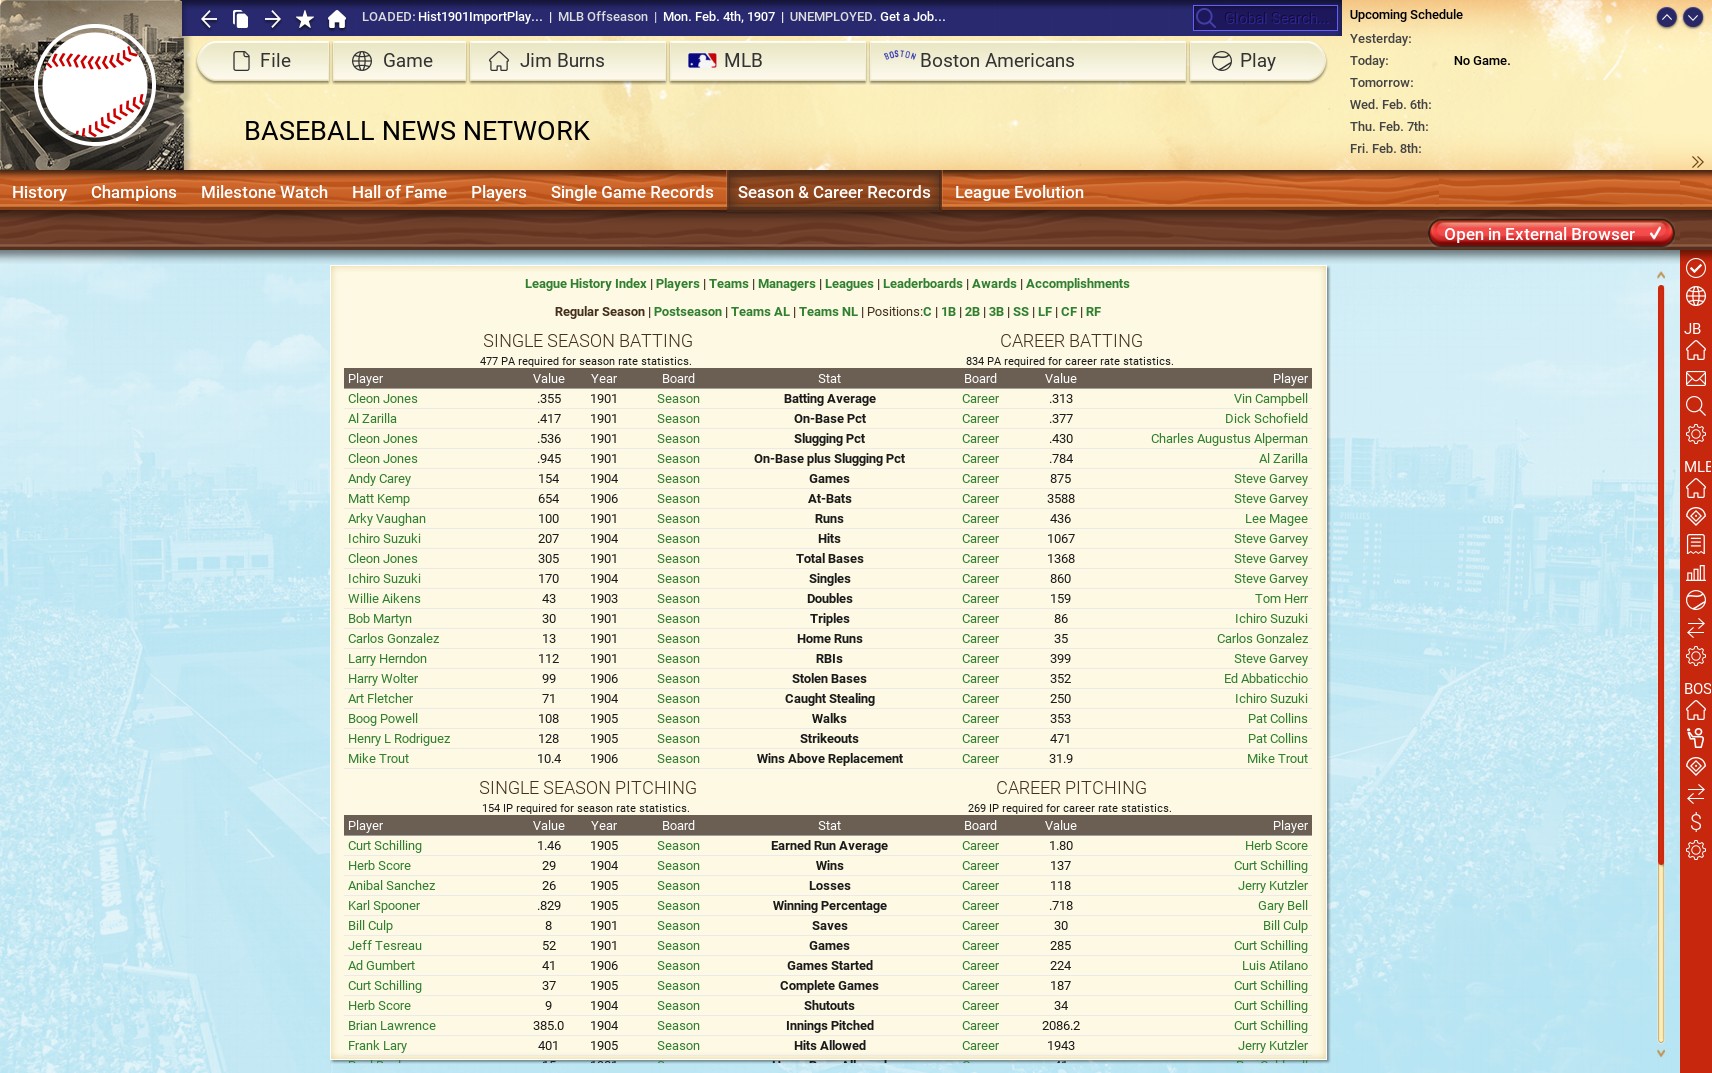Click the double-chevron expander below schedule
The height and width of the screenshot is (1073, 1712).
point(1697,162)
